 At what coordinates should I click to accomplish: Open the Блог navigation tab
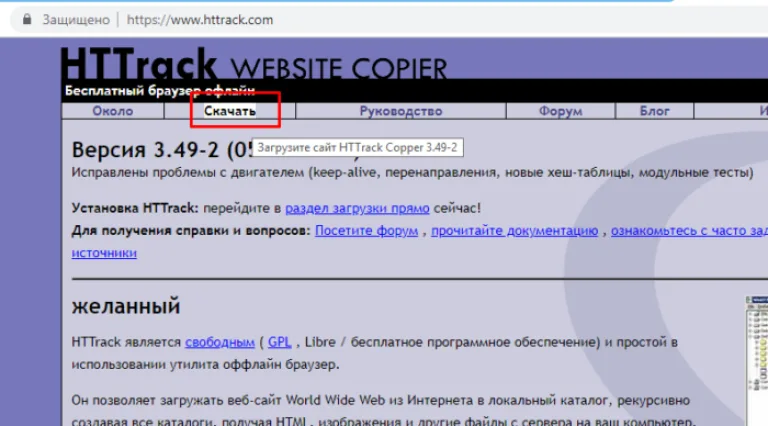[x=654, y=111]
